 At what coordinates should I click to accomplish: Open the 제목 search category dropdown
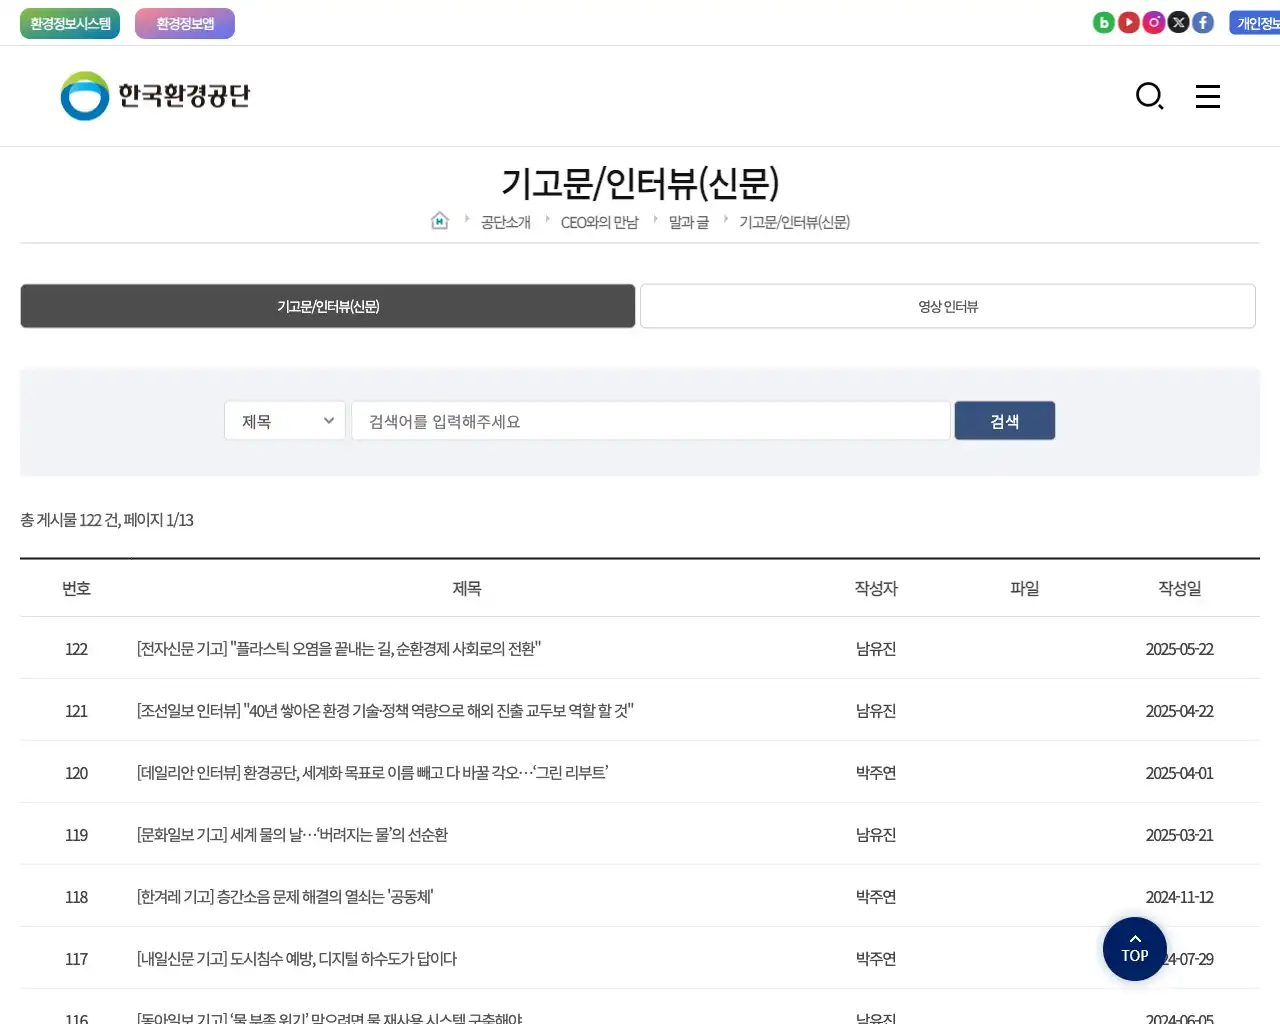[284, 420]
